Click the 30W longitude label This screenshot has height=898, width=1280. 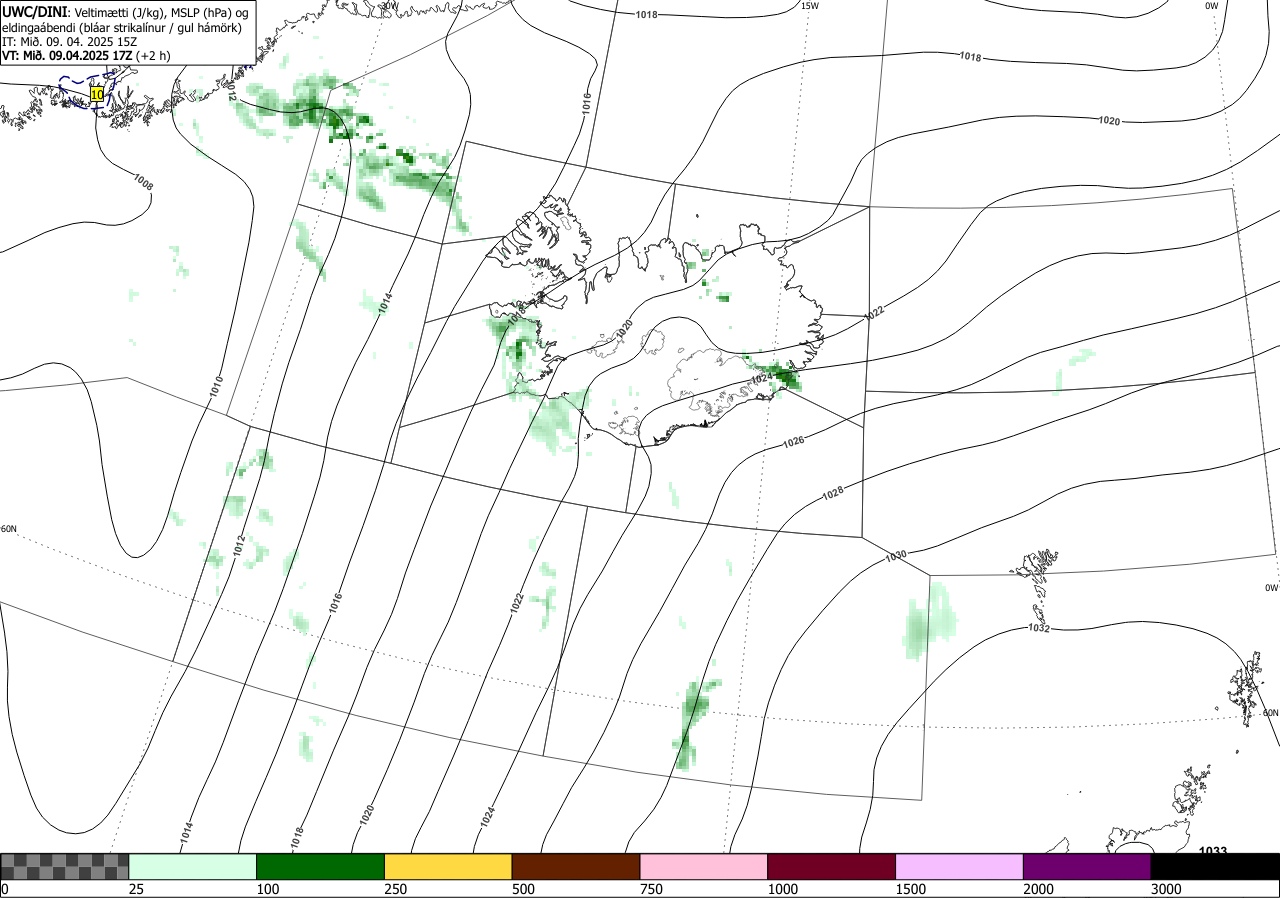click(x=390, y=6)
